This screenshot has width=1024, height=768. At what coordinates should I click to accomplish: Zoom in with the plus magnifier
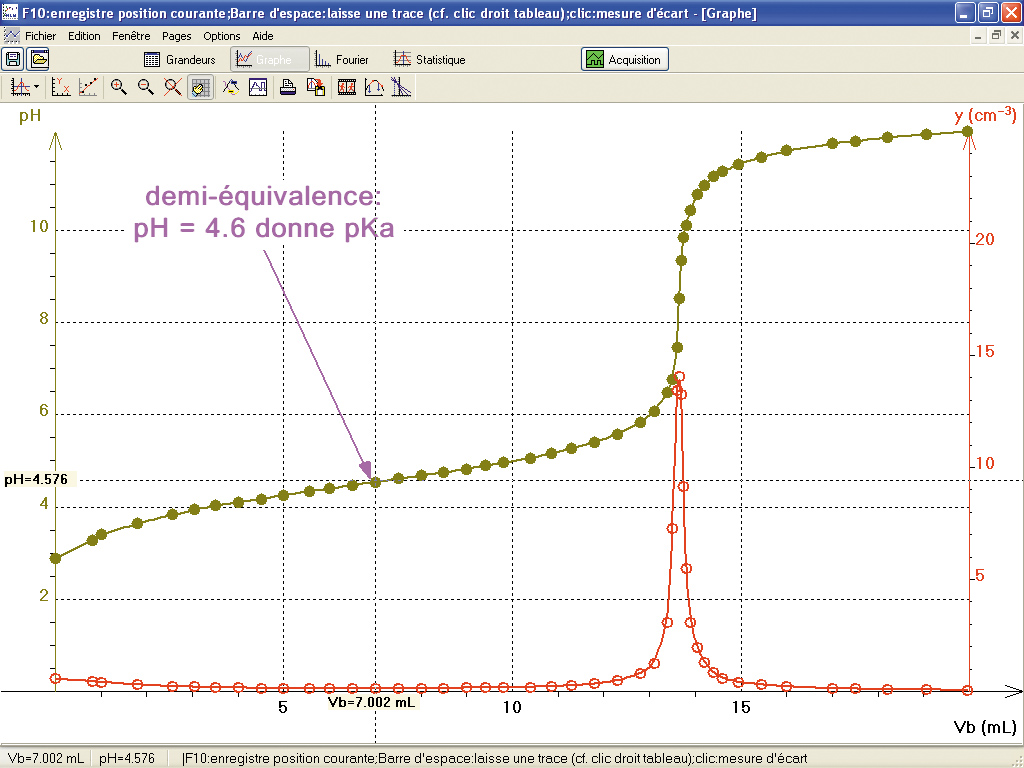tap(118, 87)
